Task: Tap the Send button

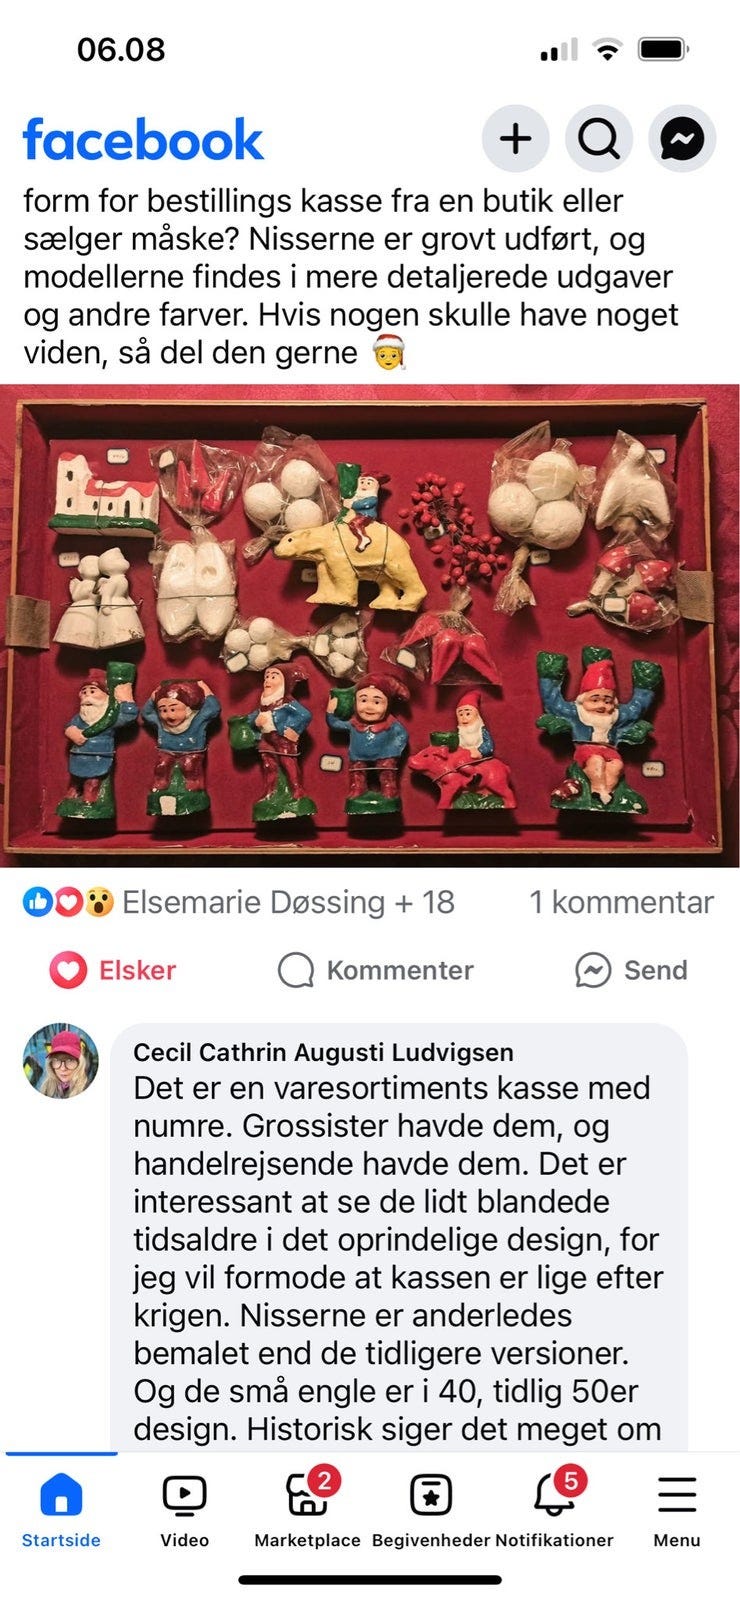Action: [x=631, y=970]
